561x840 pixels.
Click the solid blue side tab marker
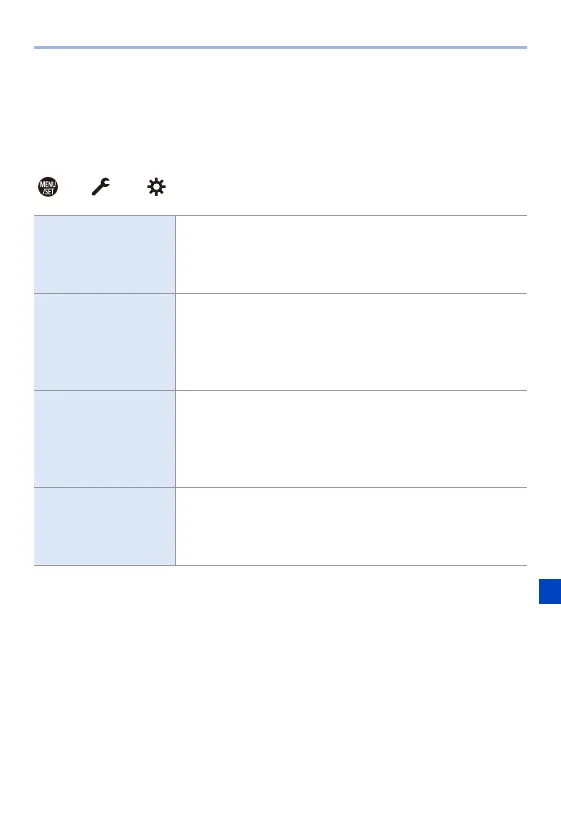click(x=550, y=591)
